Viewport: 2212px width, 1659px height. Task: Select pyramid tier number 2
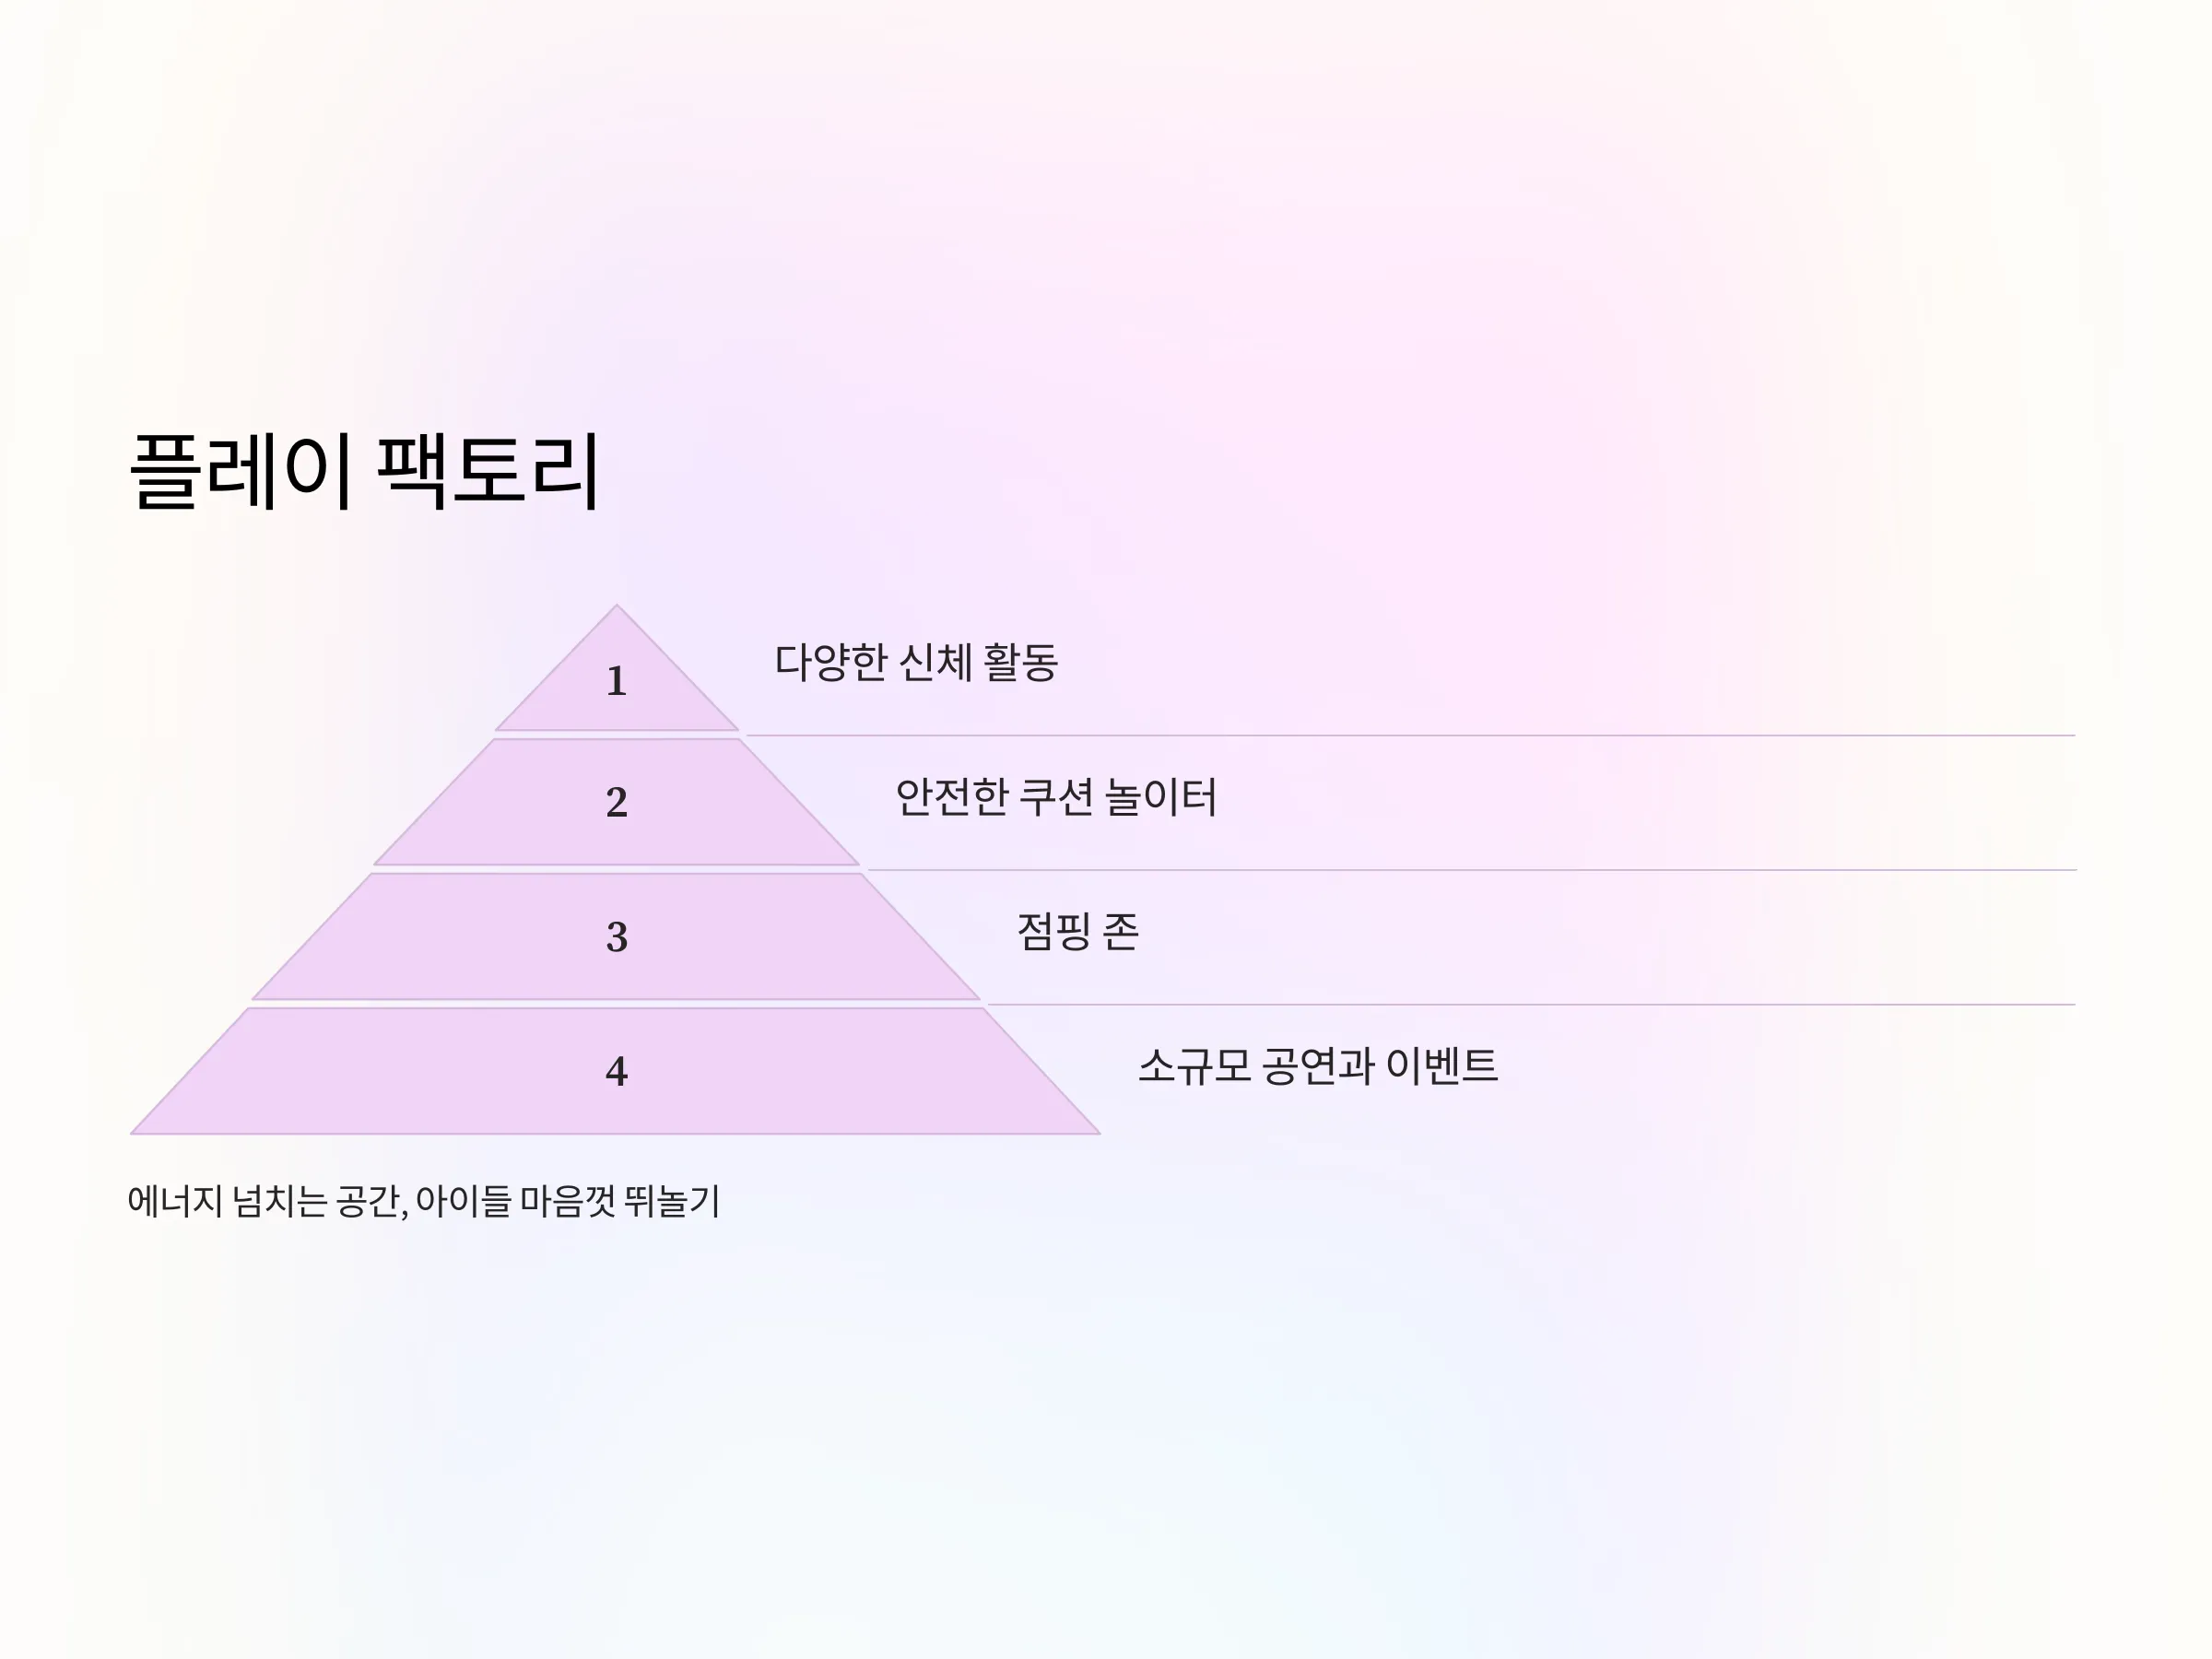pyautogui.click(x=617, y=802)
